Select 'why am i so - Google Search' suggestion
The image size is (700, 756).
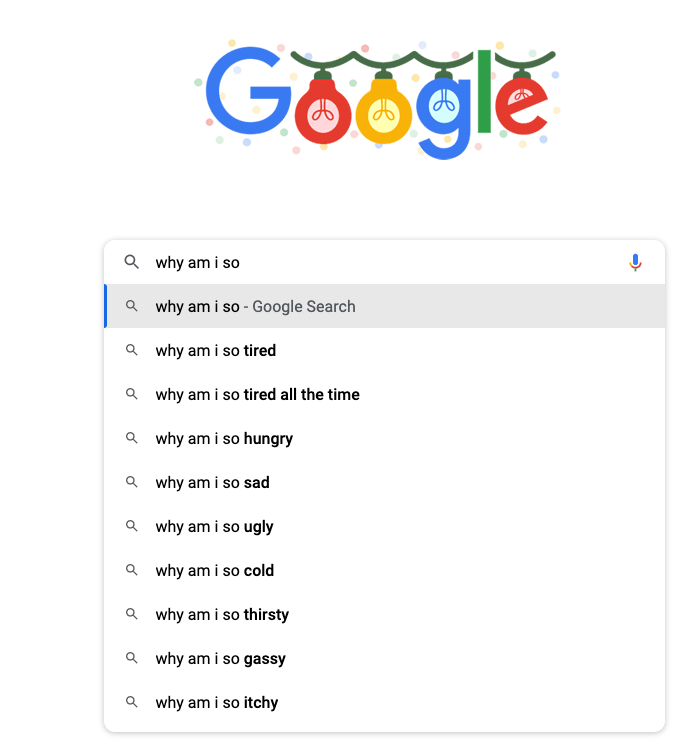385,306
